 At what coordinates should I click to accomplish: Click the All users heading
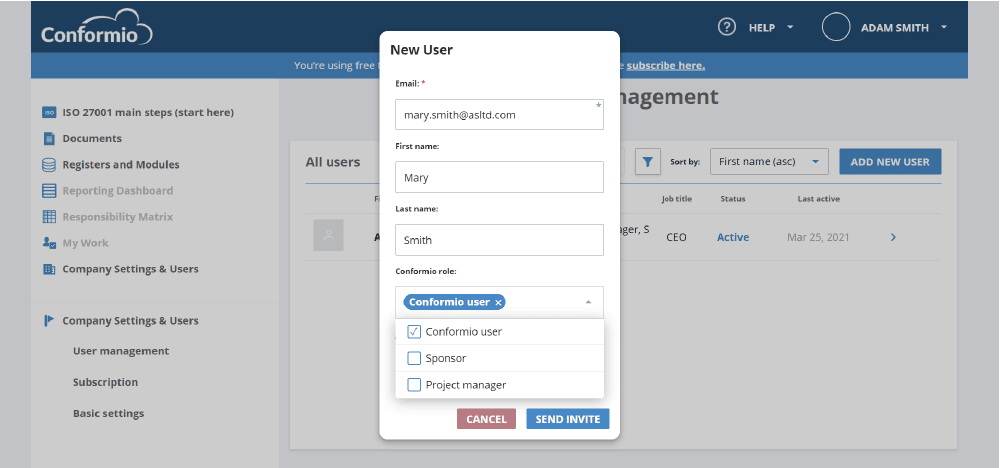coord(333,162)
